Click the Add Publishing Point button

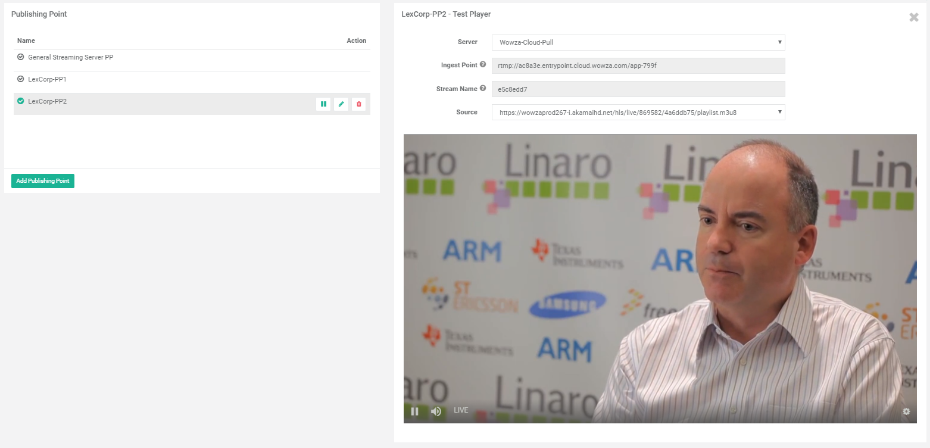43,181
